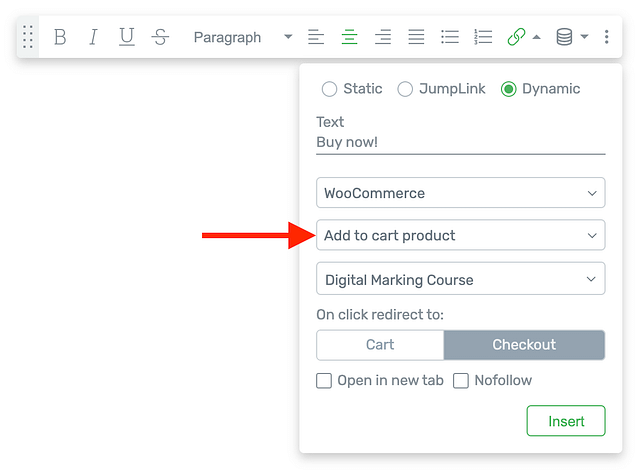Toggle bold formatting
Screen dimensions: 639x472
click(x=60, y=37)
